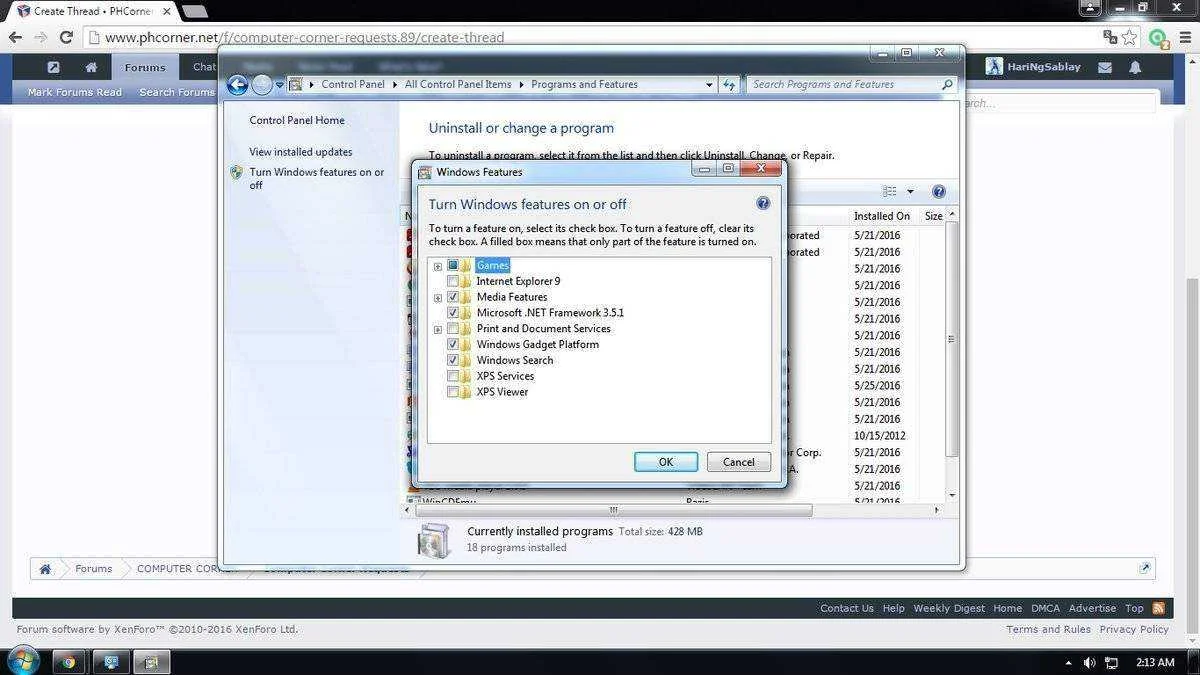Open the forum alerts bell icon
1200x675 pixels.
pyautogui.click(x=1135, y=67)
